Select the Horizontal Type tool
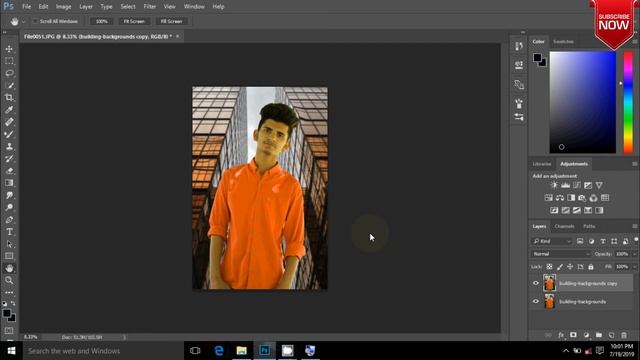Viewport: 640px width, 360px height. coord(9,232)
